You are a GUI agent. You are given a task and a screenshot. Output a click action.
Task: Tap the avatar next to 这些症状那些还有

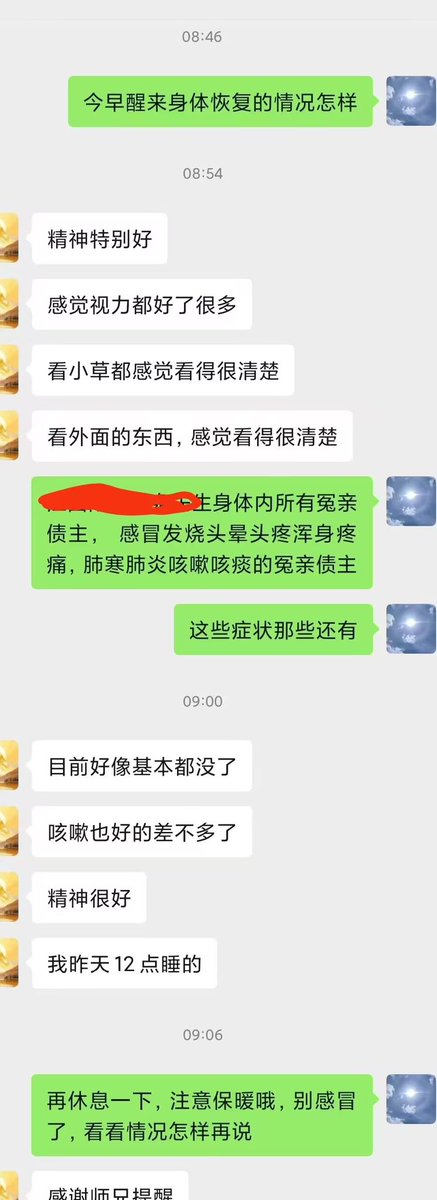click(411, 629)
